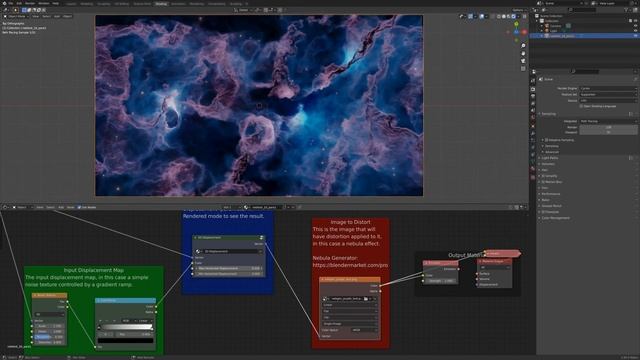
Task: Click the ColorRamp black color swatch
Action: pyautogui.click(x=126, y=340)
